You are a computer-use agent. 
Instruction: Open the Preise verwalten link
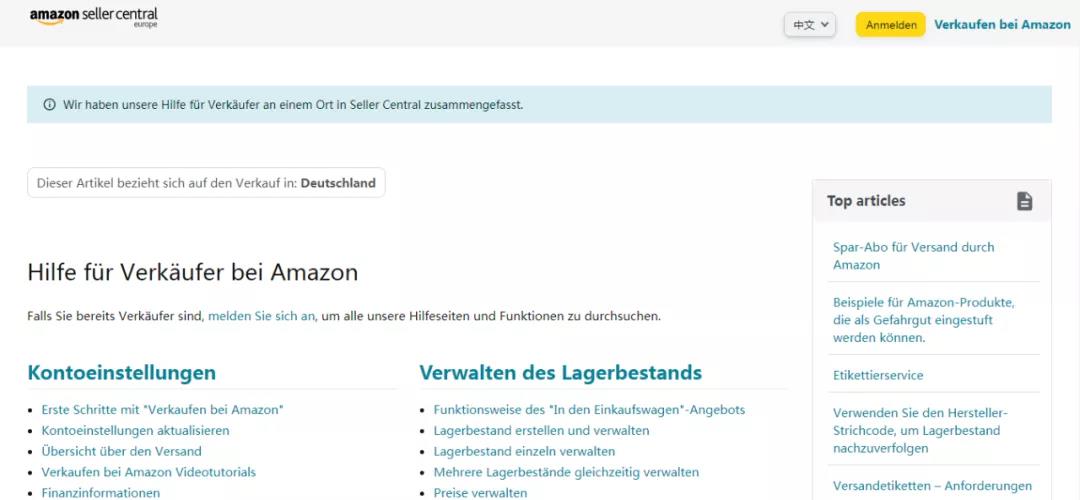[480, 493]
